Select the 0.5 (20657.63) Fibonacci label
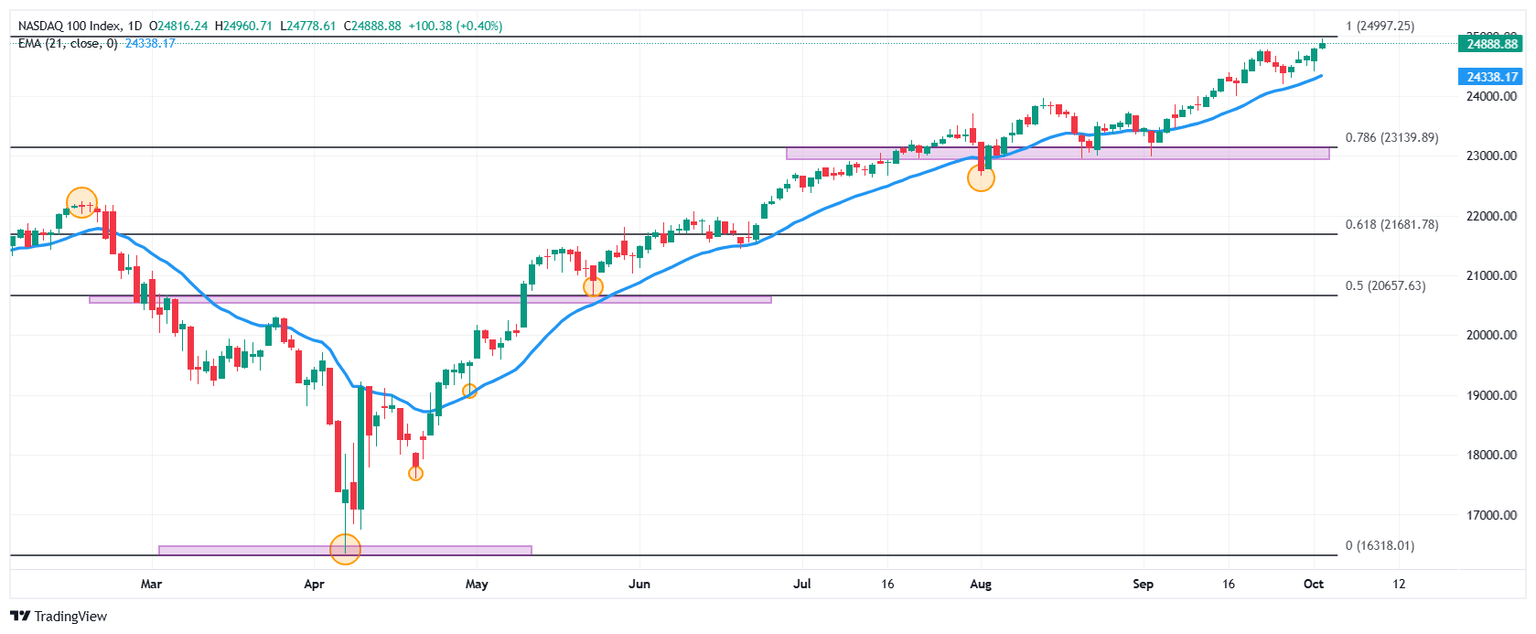Image resolution: width=1536 pixels, height=634 pixels. [1385, 286]
